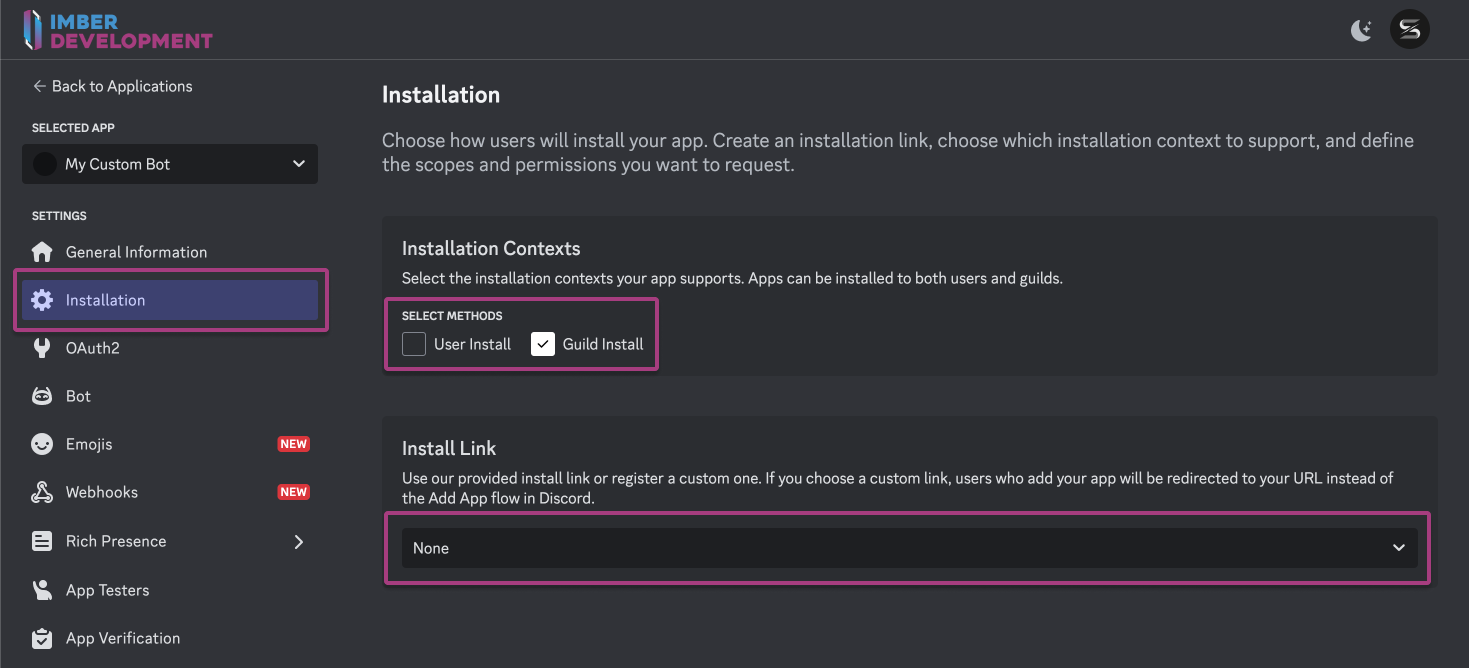The height and width of the screenshot is (668, 1469).
Task: Click the Imber Development logo
Action: click(x=118, y=30)
